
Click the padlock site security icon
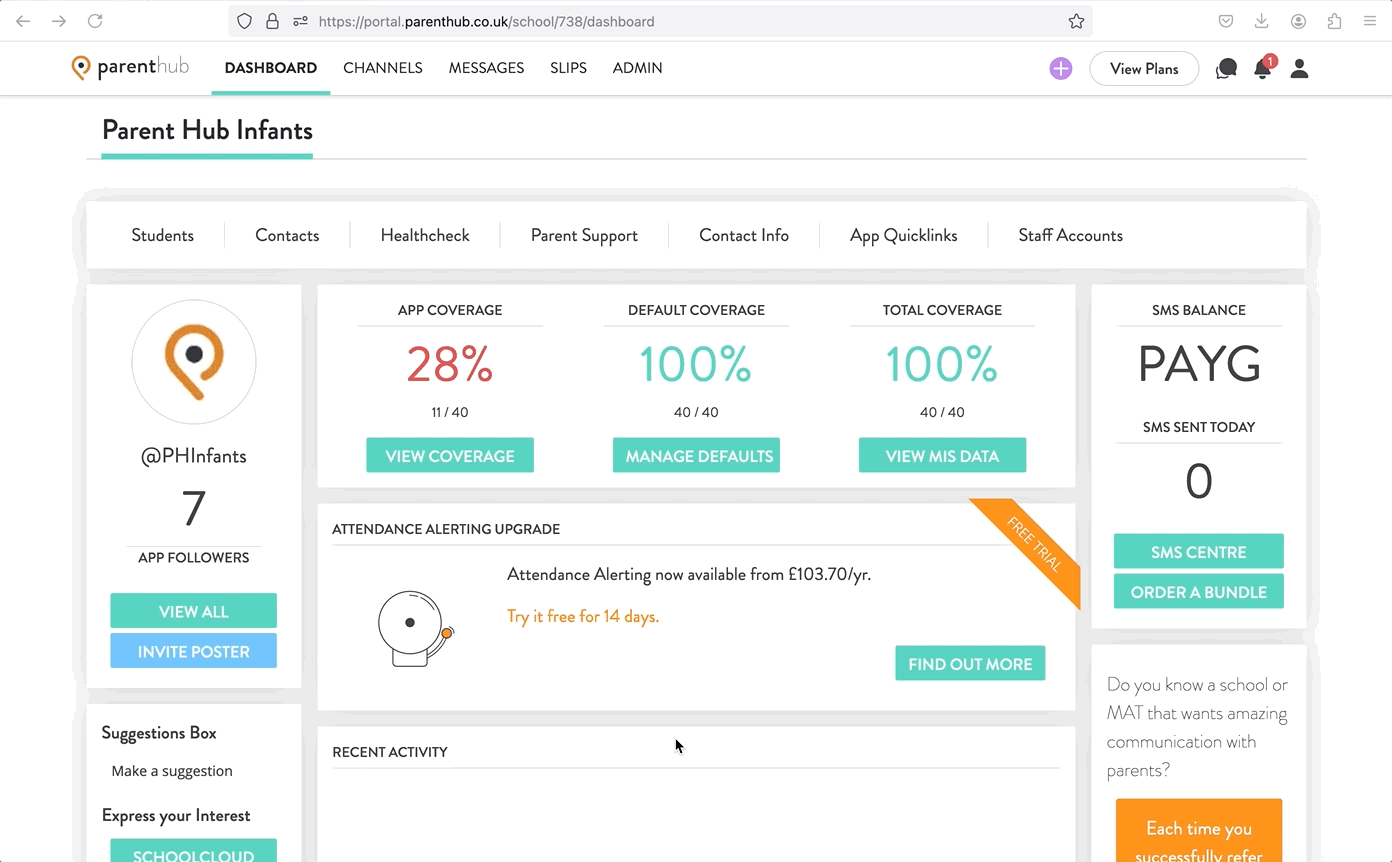pos(272,21)
